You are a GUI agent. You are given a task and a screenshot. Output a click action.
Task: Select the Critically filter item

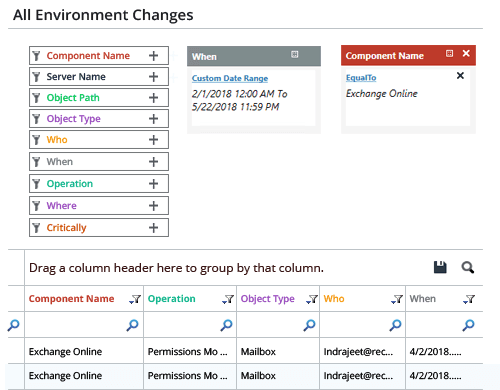pyautogui.click(x=99, y=228)
